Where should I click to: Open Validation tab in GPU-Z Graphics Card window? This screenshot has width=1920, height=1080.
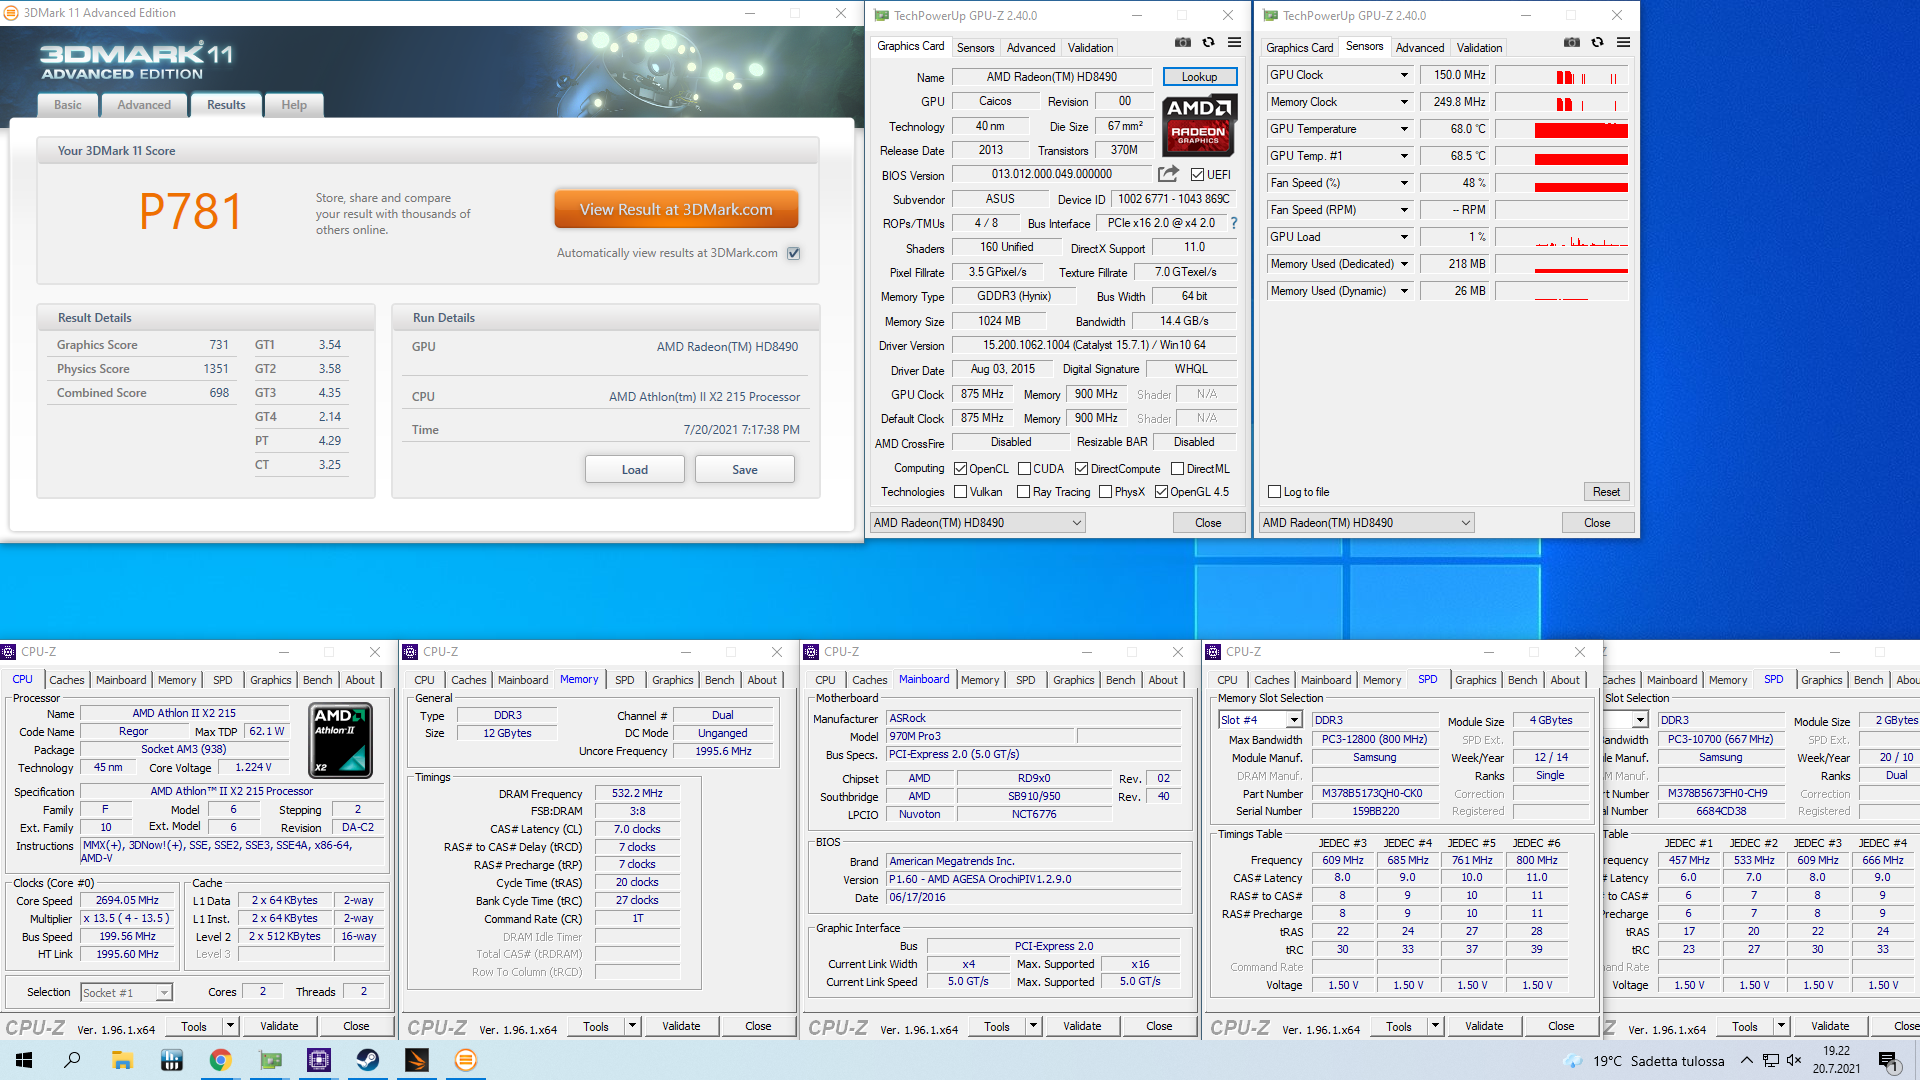pyautogui.click(x=1090, y=48)
